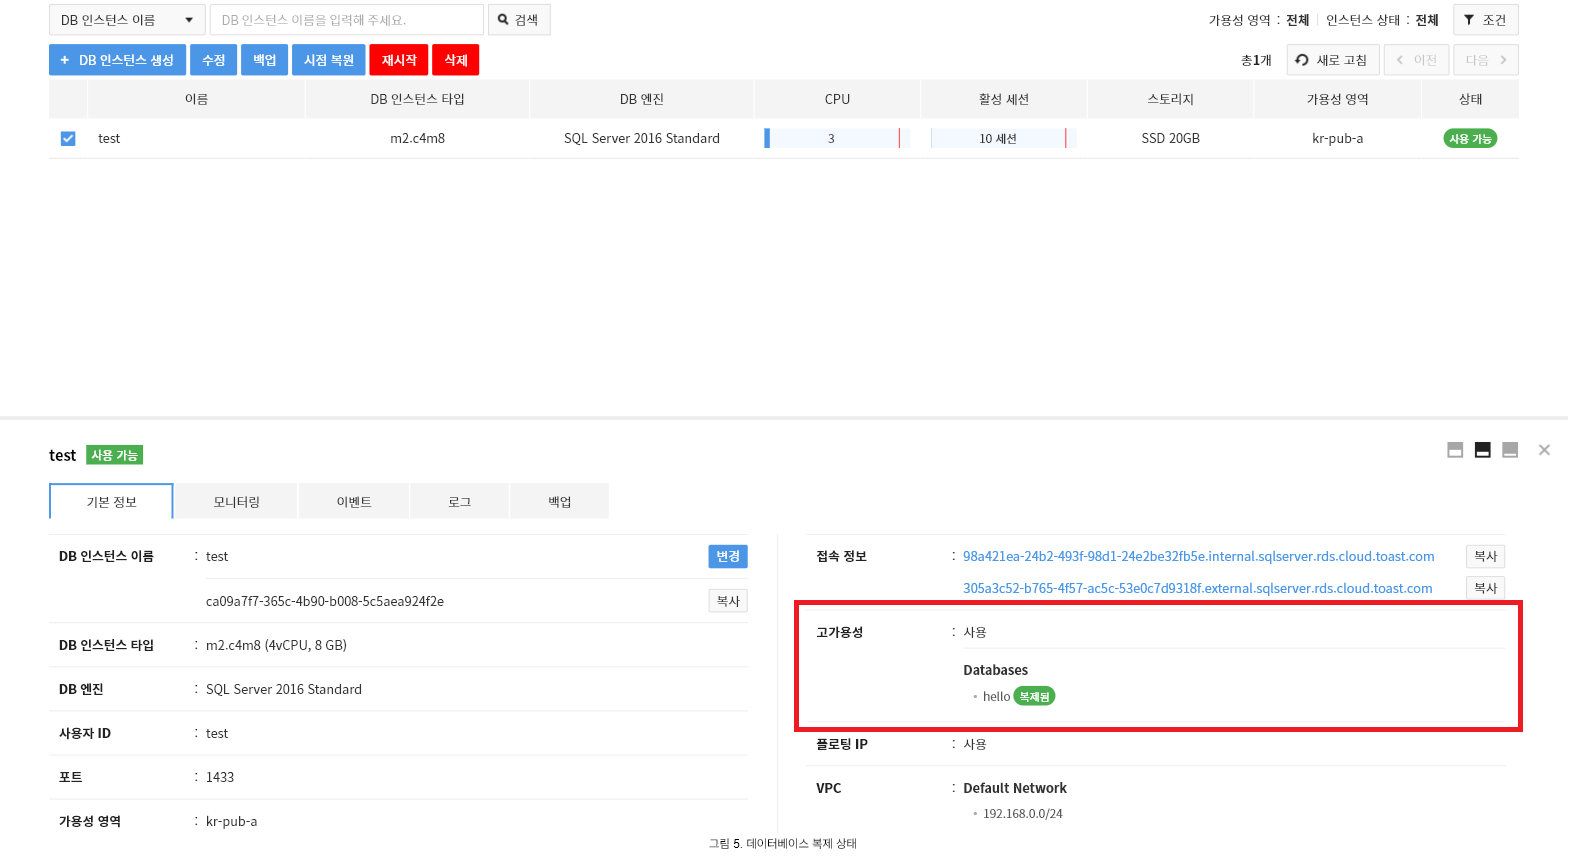Click the 검색 search button
Viewport: 1570px width, 859px height.
click(x=519, y=20)
